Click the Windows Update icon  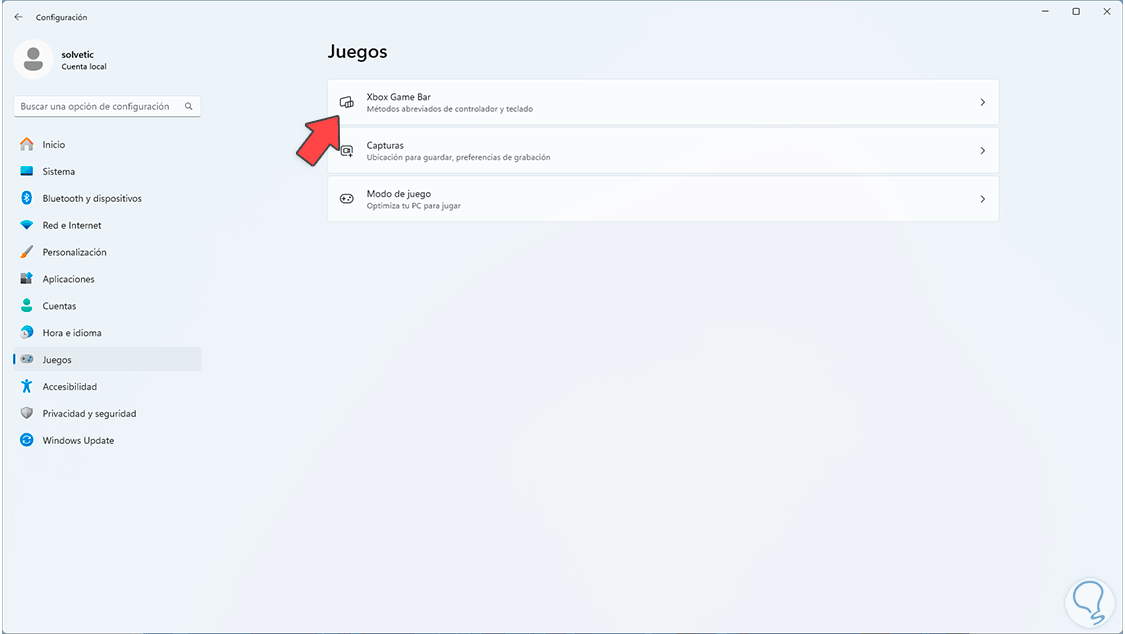(27, 441)
